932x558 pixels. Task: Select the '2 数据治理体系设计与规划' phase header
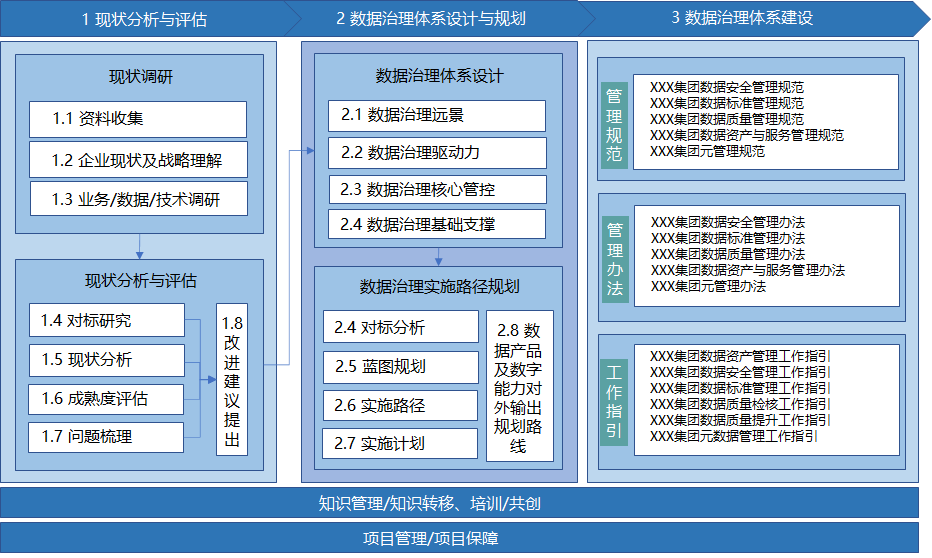pyautogui.click(x=430, y=18)
